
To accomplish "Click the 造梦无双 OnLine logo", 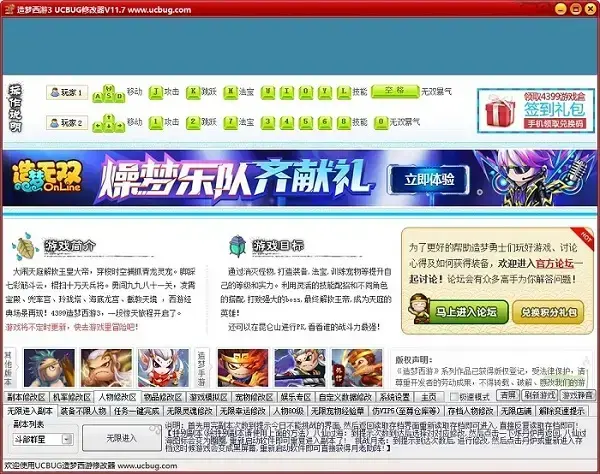I will tap(47, 177).
